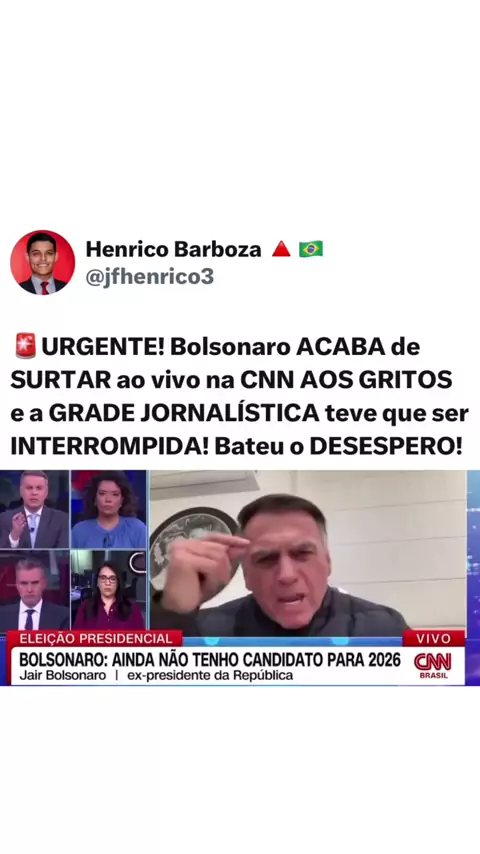Image resolution: width=480 pixels, height=854 pixels.
Task: Click the headline about candidato para 2026
Action: pos(210,660)
